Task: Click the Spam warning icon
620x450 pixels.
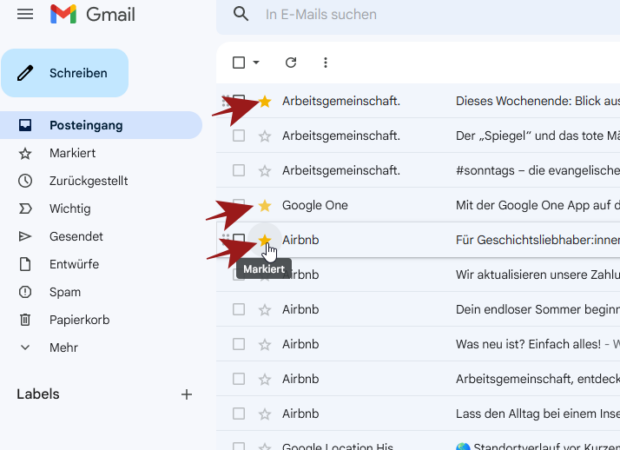Action: [25, 292]
